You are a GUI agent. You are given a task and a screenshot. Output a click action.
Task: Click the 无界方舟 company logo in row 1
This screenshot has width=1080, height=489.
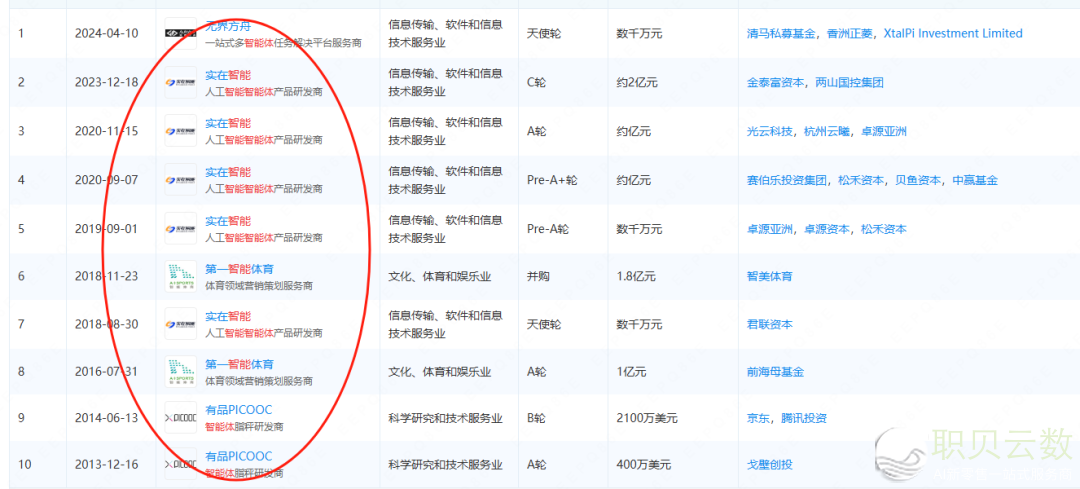pos(181,33)
